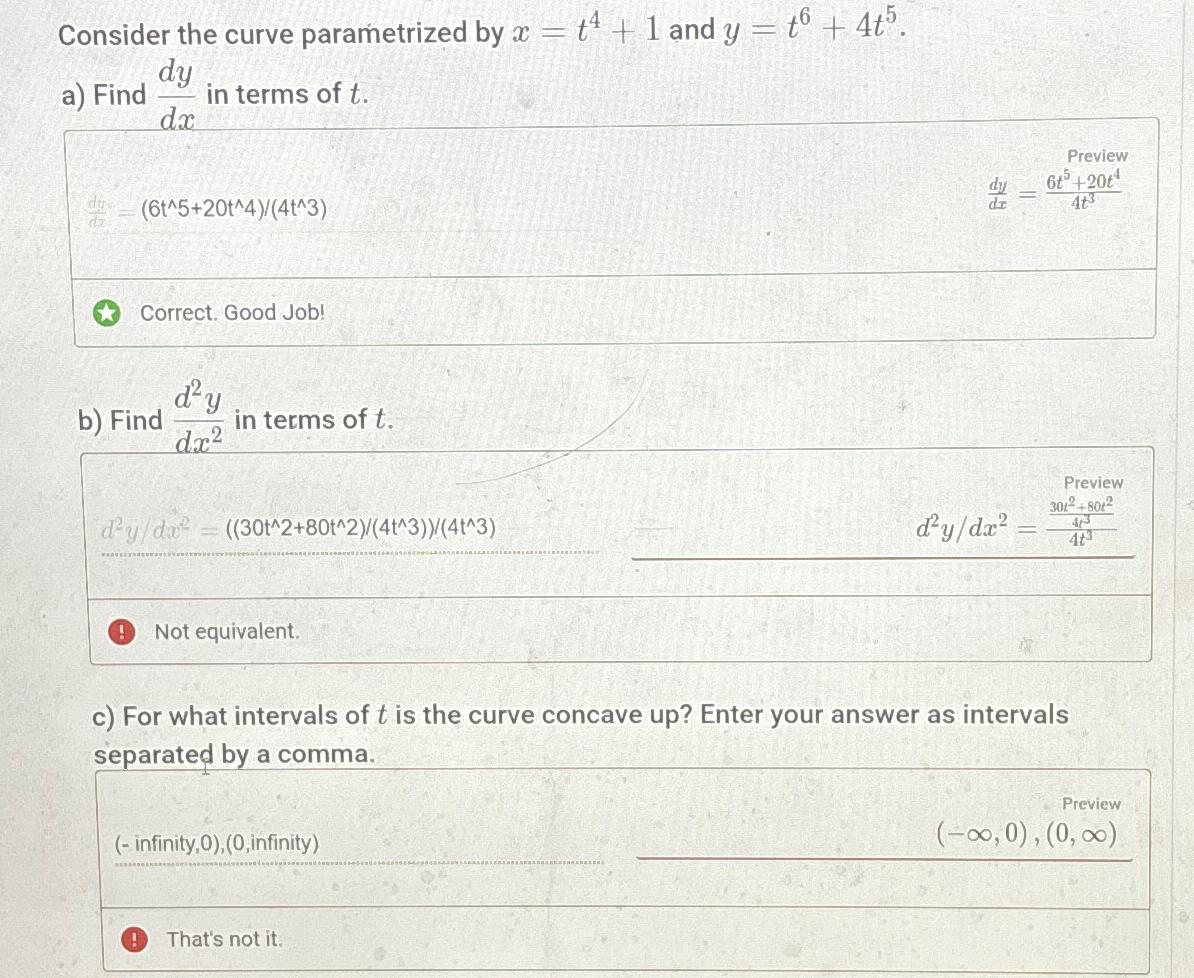Screen dimensions: 1194x978
Task: Click the red error icon beside "Not equivalent."
Action: [121, 632]
